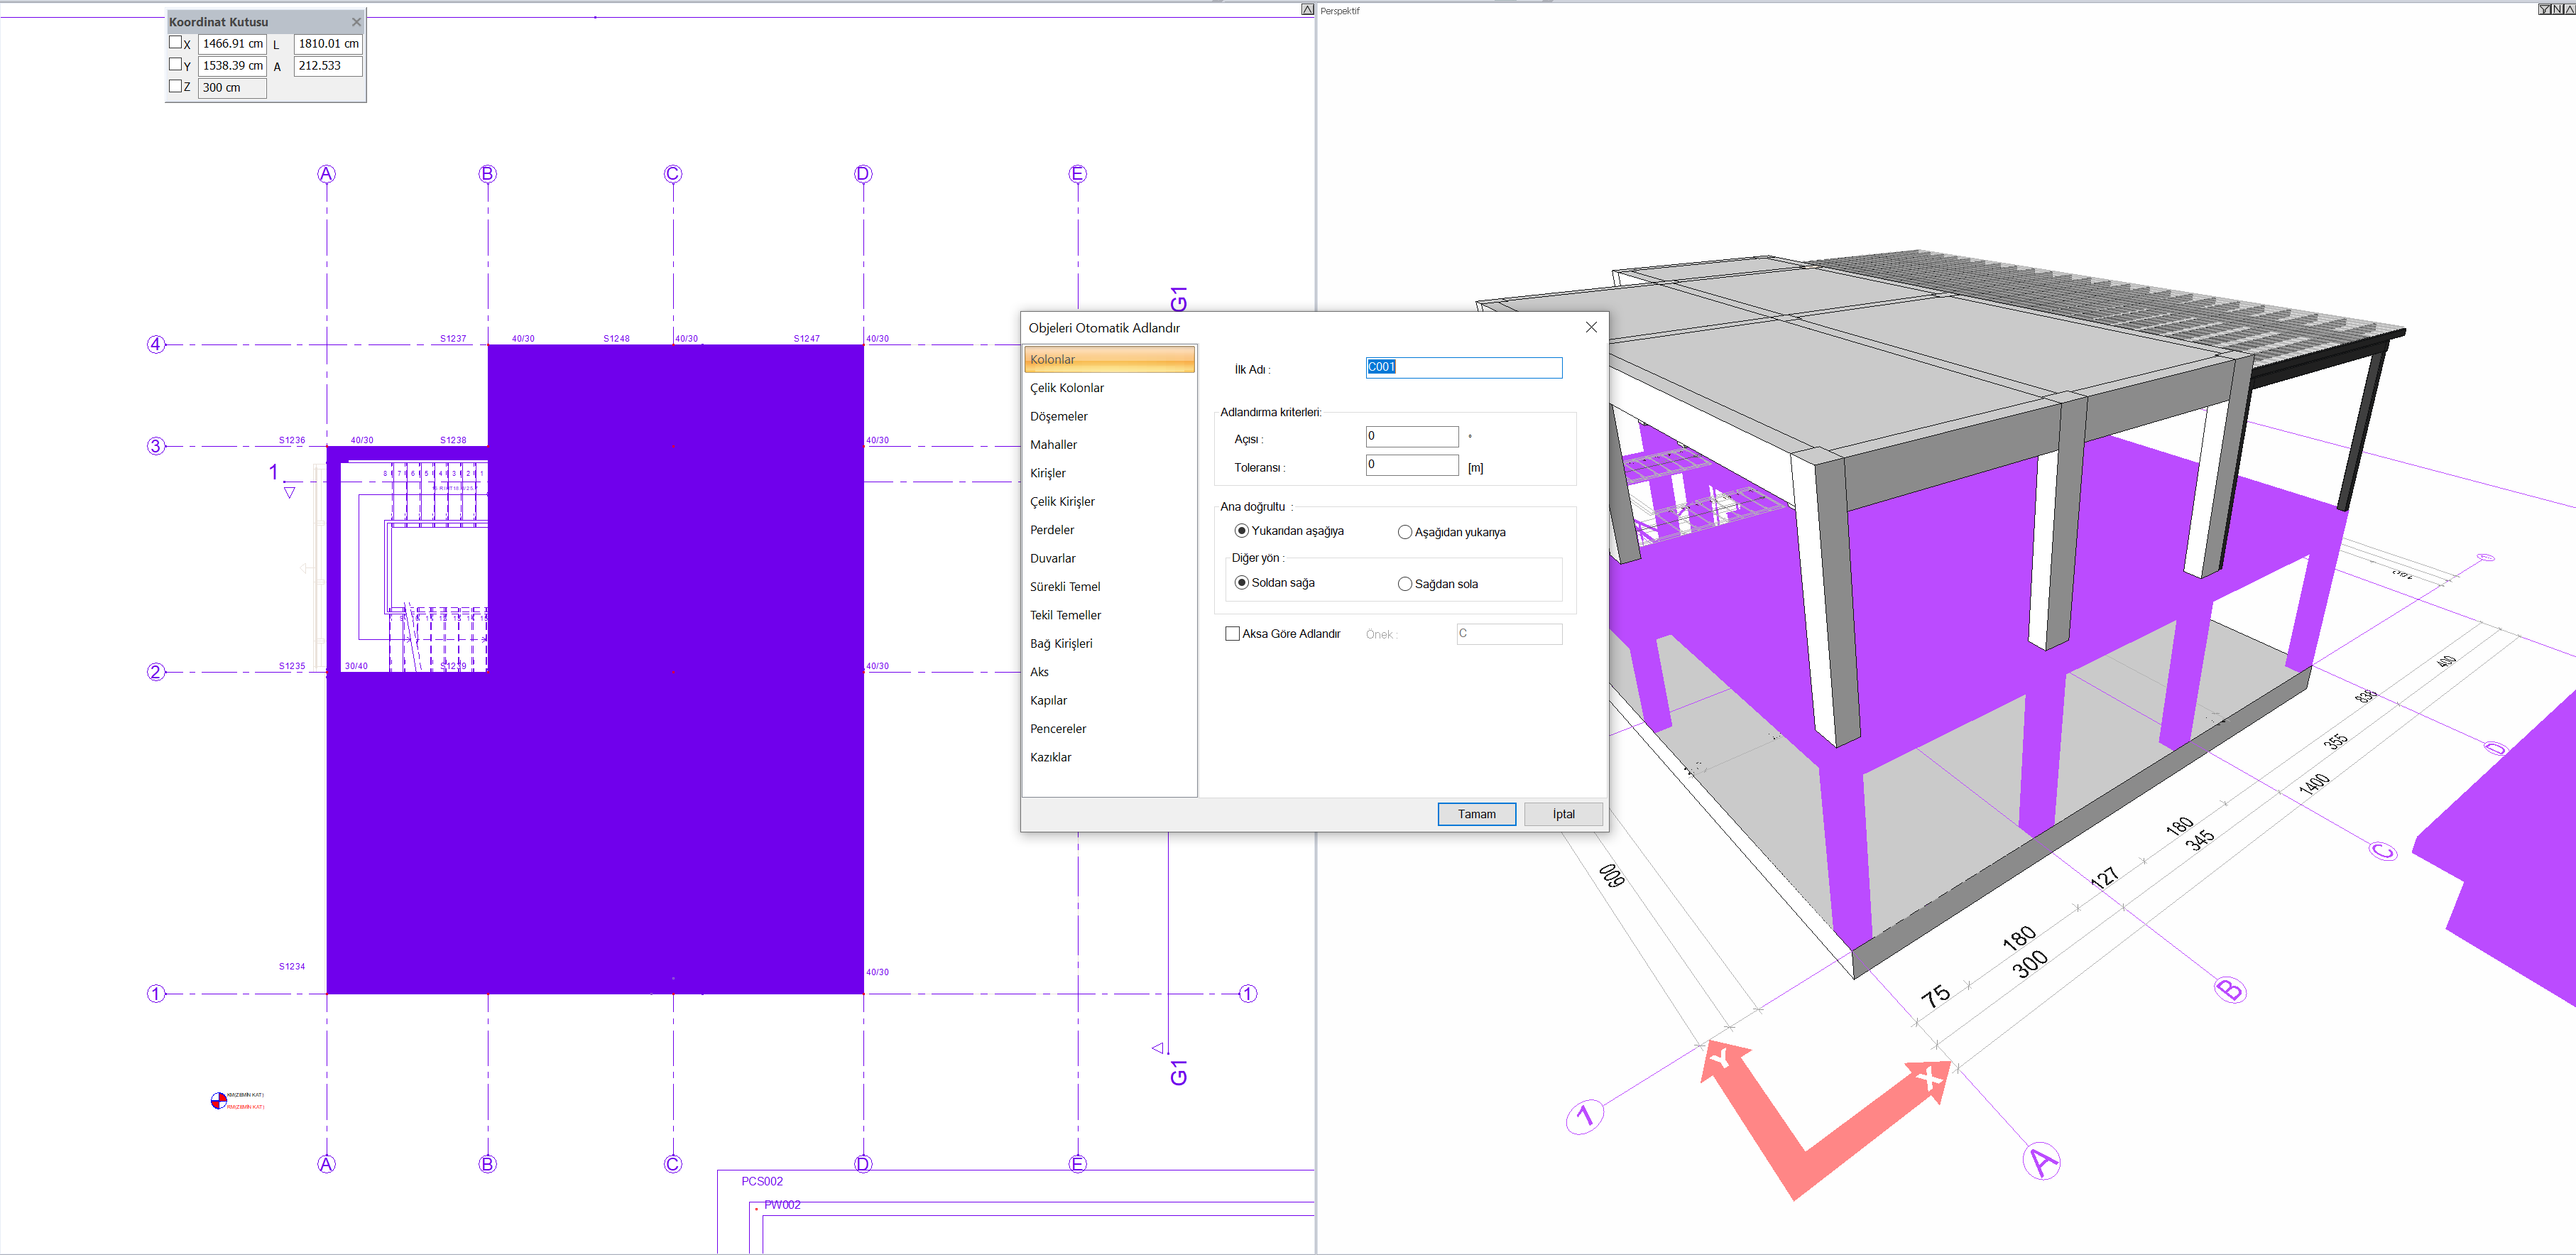Click the triangle button in the plan view corner
This screenshot has width=2576, height=1255.
(1307, 9)
